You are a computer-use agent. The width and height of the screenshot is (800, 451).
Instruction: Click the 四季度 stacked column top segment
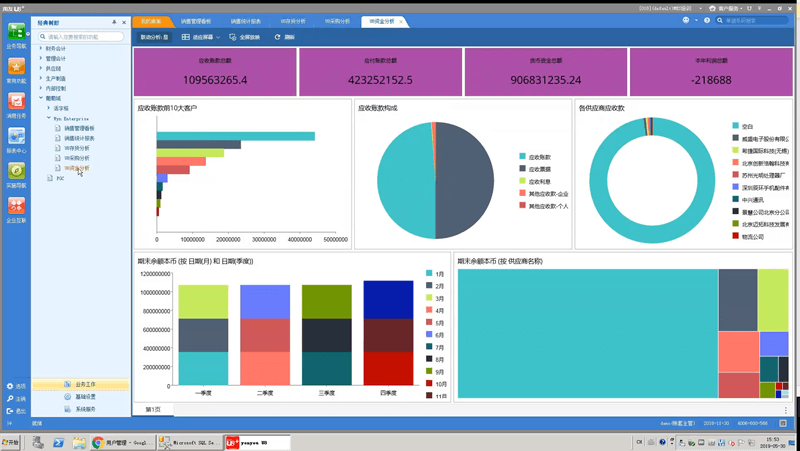coord(388,300)
